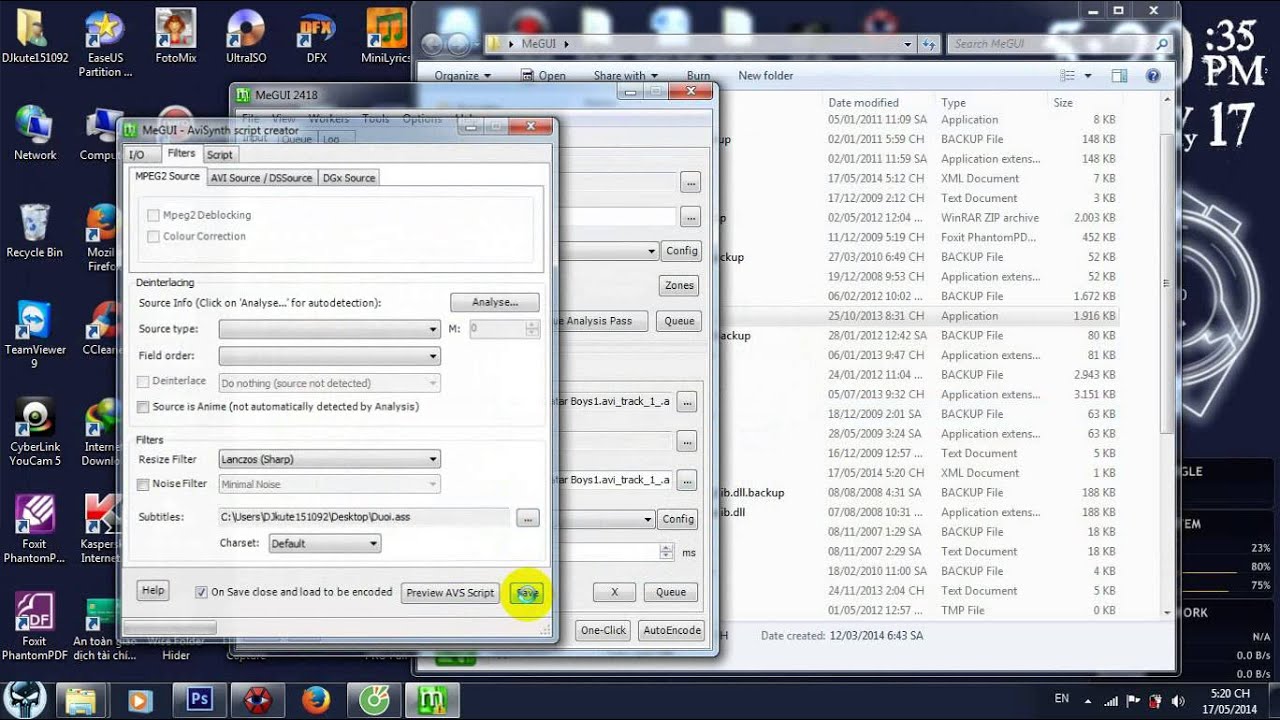Click Zones in the MeGUI window
The width and height of the screenshot is (1280, 720).
679,286
